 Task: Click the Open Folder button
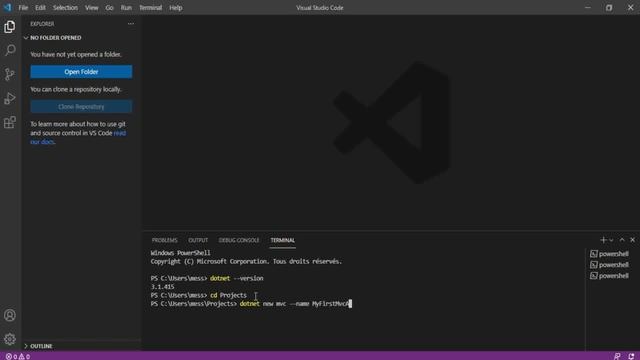click(81, 72)
